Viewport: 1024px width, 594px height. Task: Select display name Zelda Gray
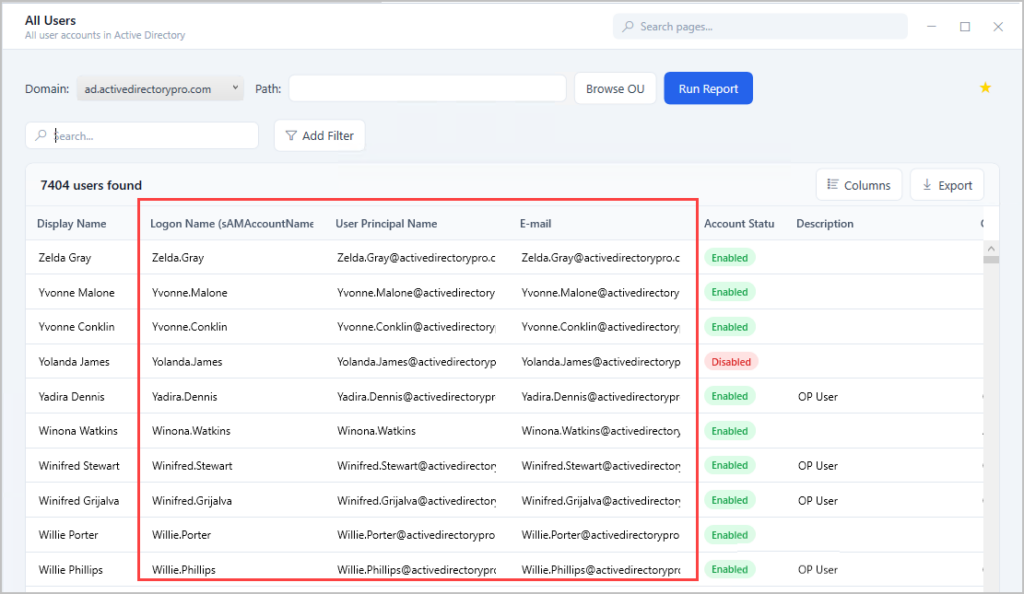coord(65,257)
